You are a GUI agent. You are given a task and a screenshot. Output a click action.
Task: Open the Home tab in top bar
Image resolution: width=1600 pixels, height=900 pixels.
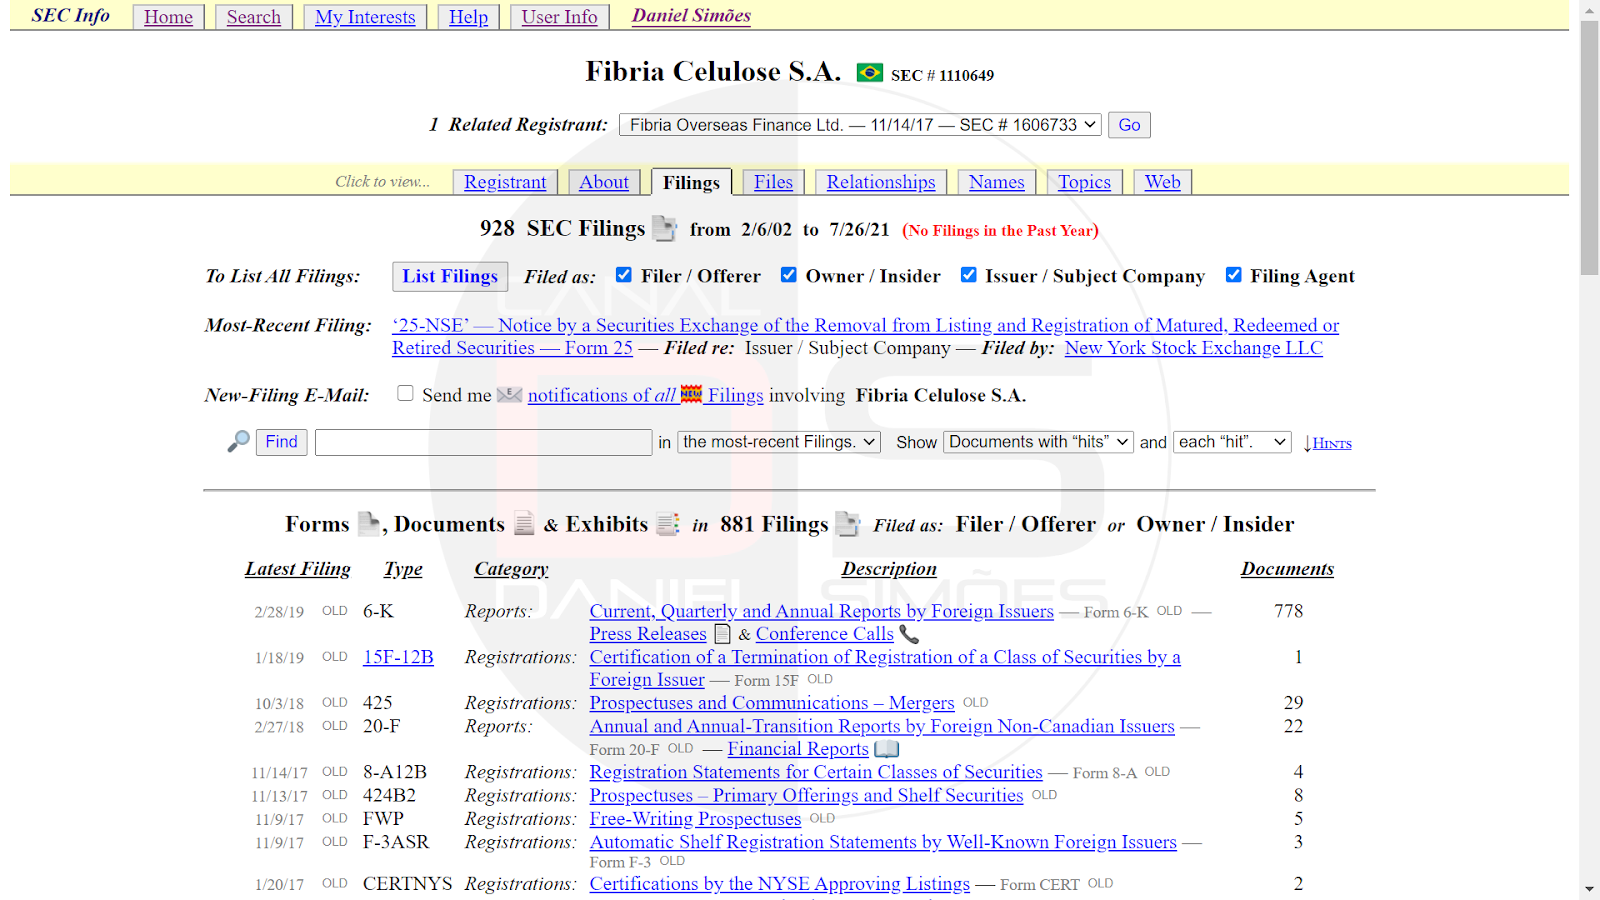(168, 17)
